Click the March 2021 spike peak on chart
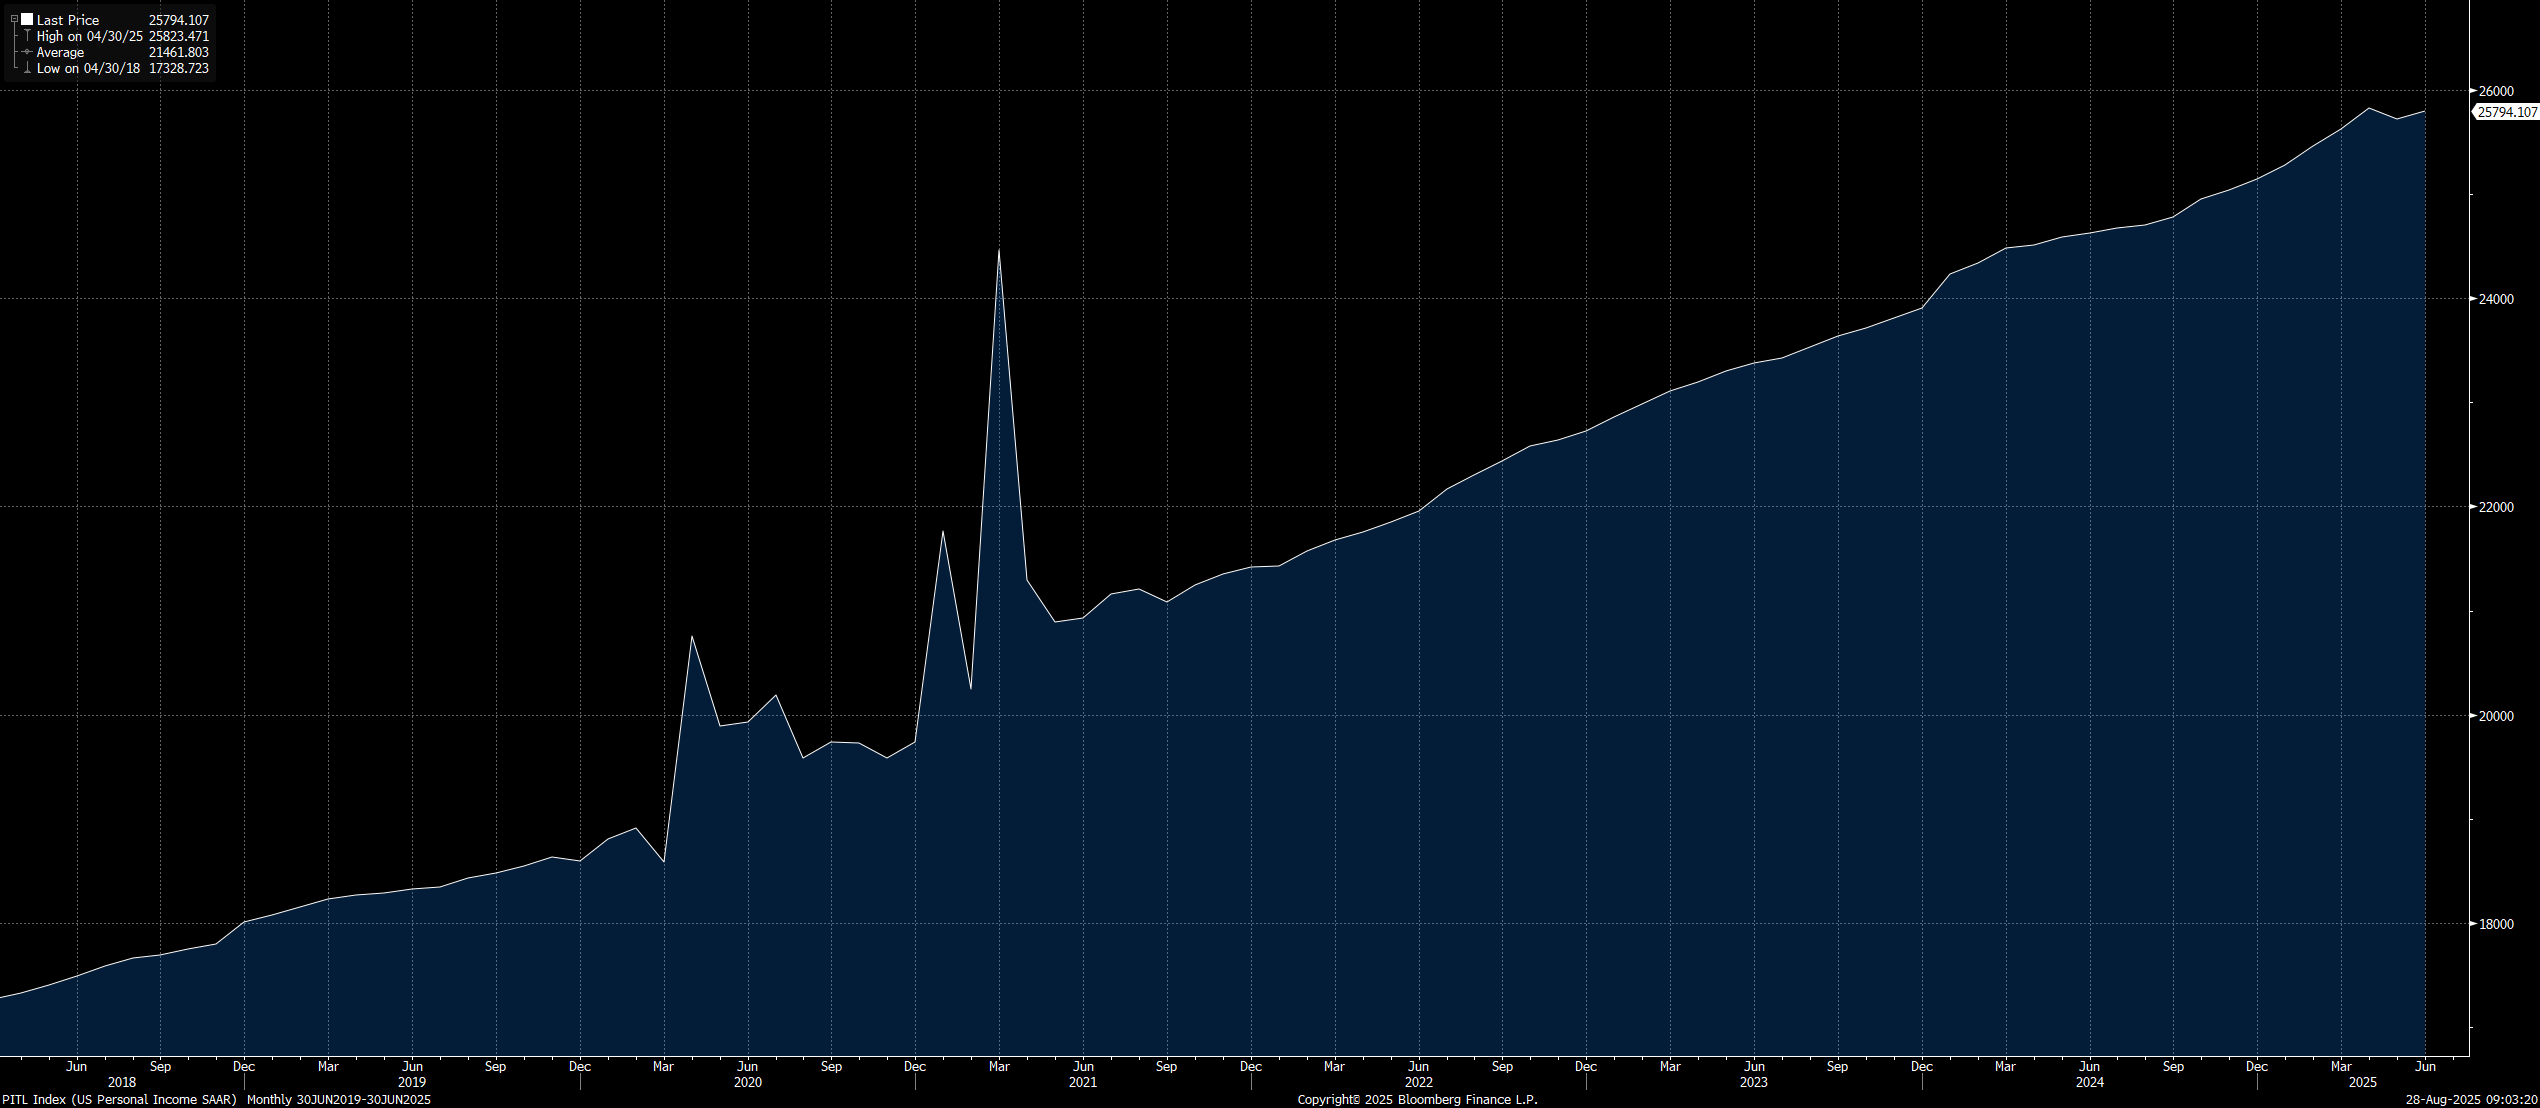The width and height of the screenshot is (2540, 1108). coord(999,250)
